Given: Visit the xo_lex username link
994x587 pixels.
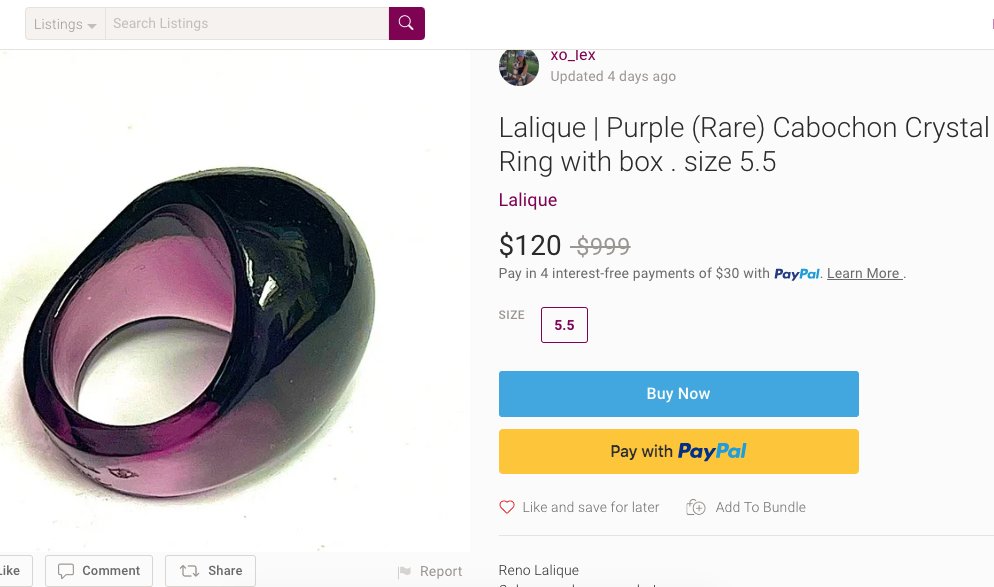Looking at the screenshot, I should pyautogui.click(x=573, y=56).
